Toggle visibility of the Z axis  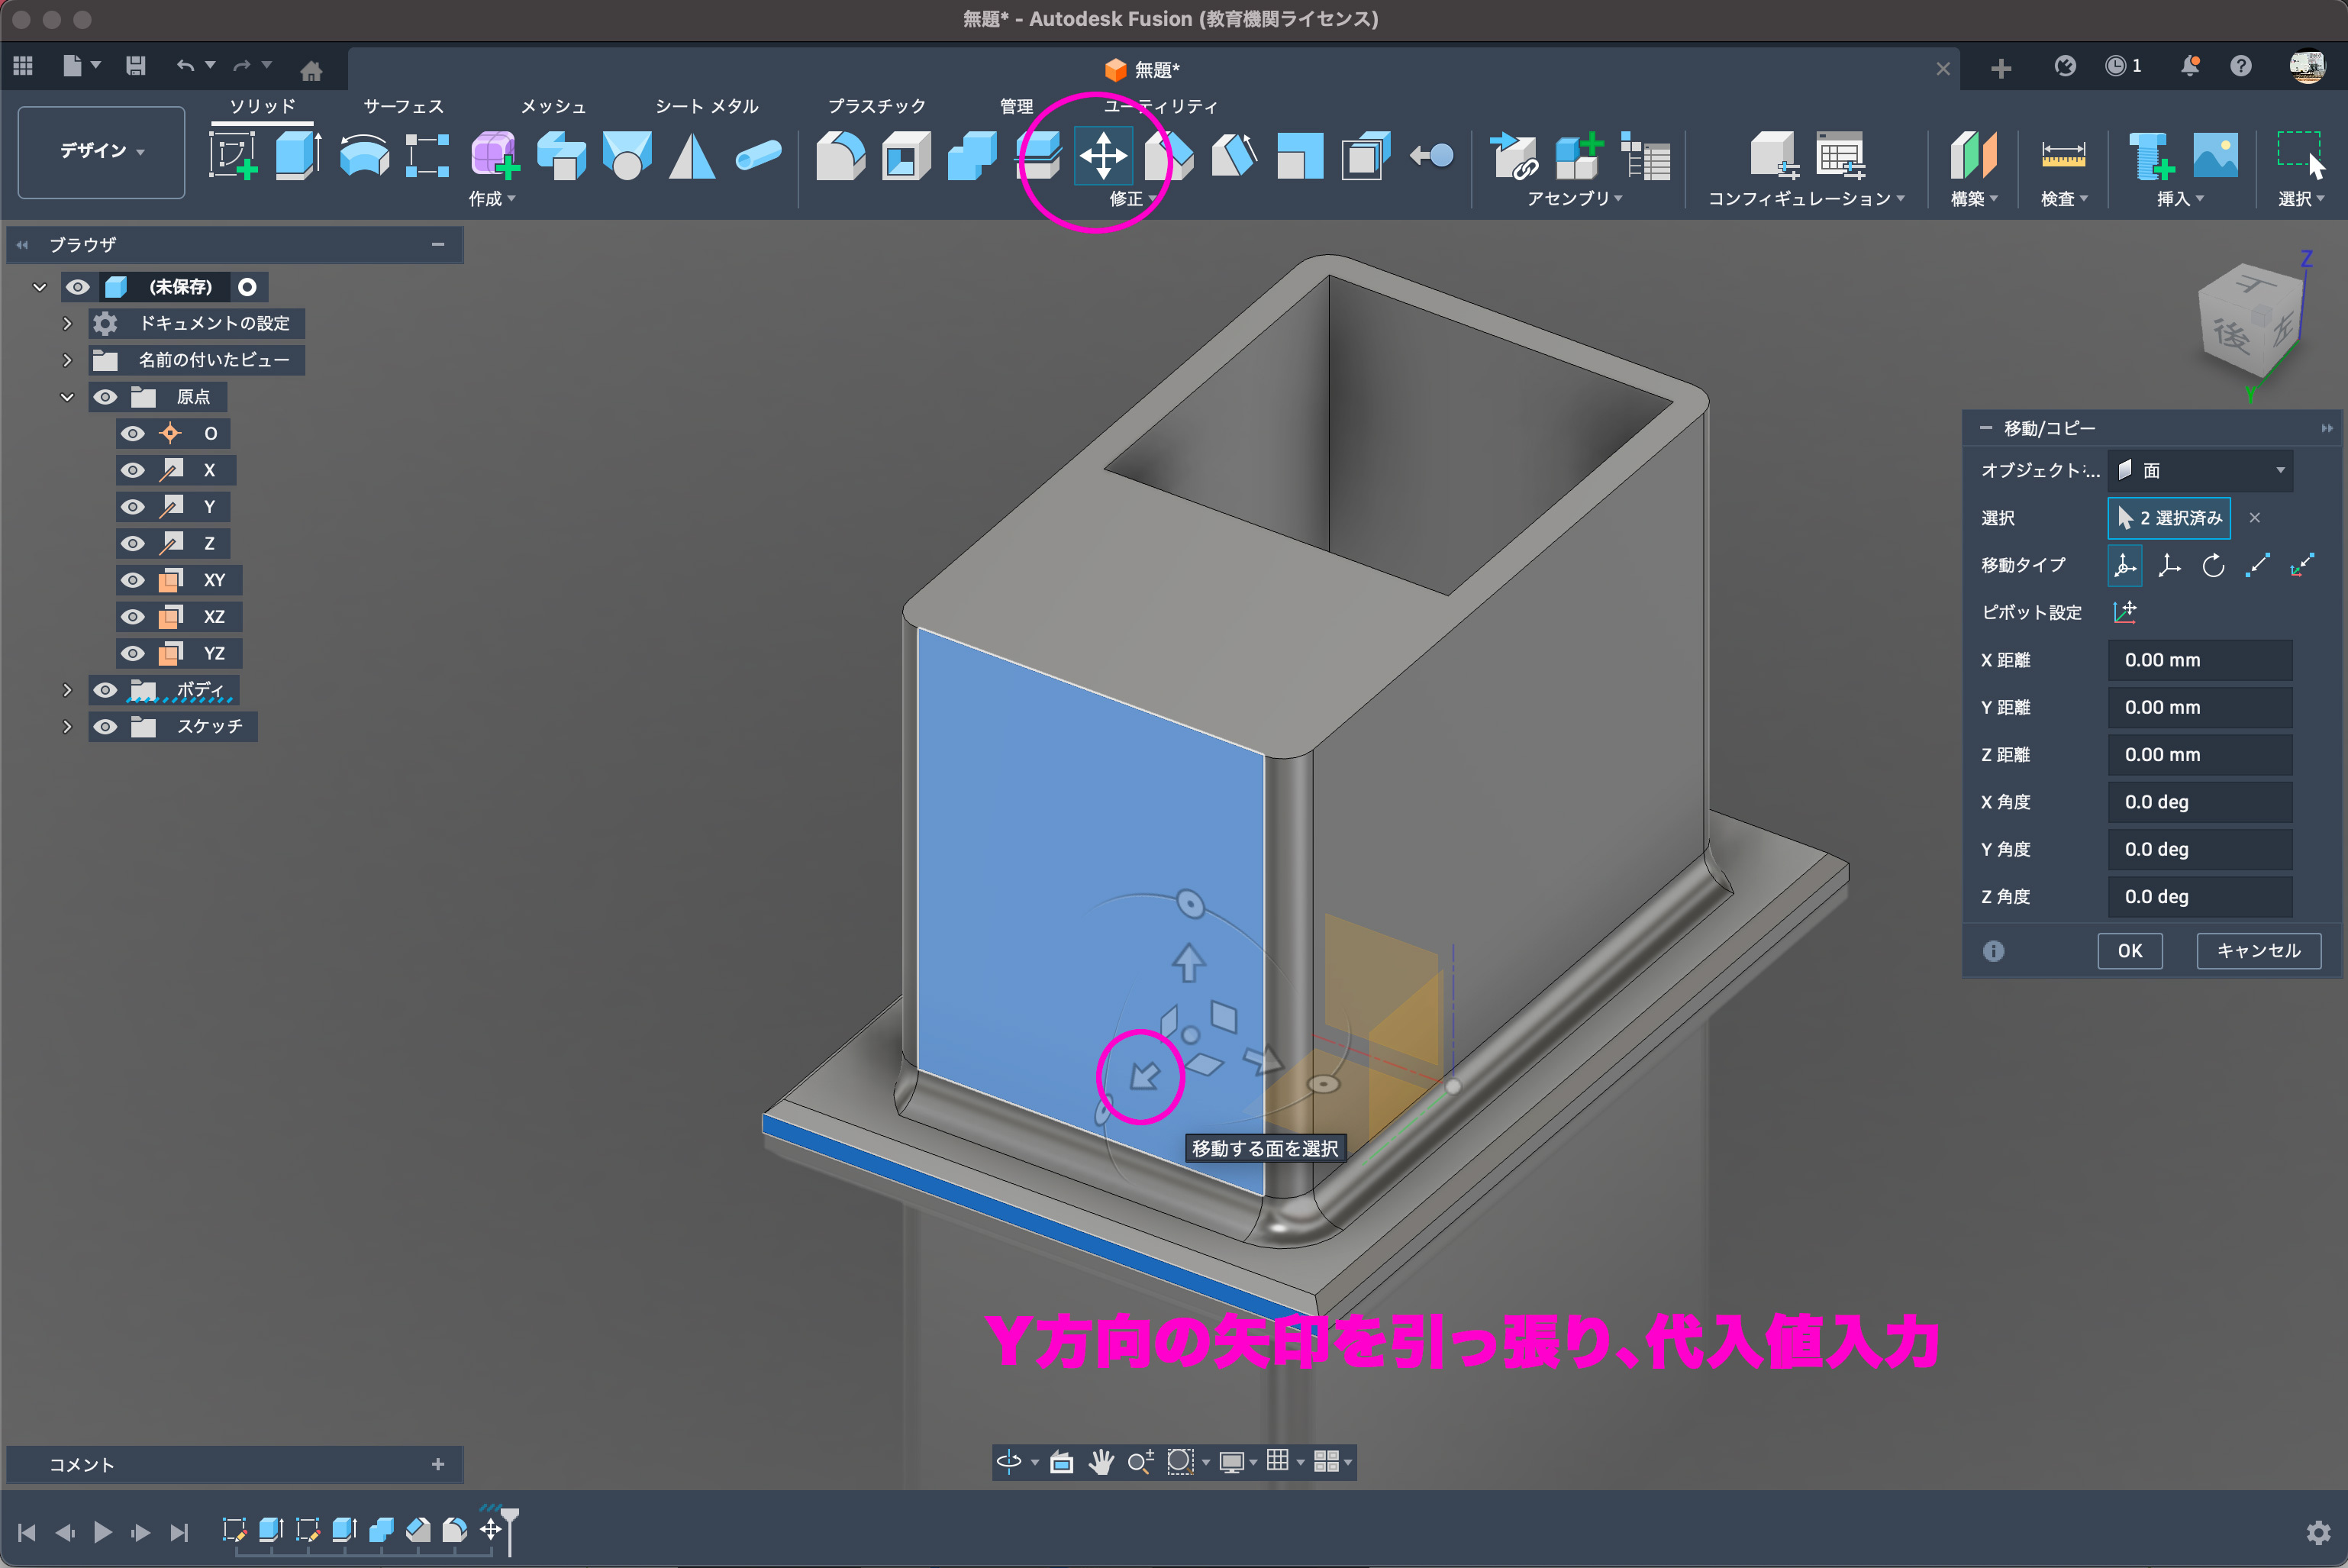[x=132, y=543]
